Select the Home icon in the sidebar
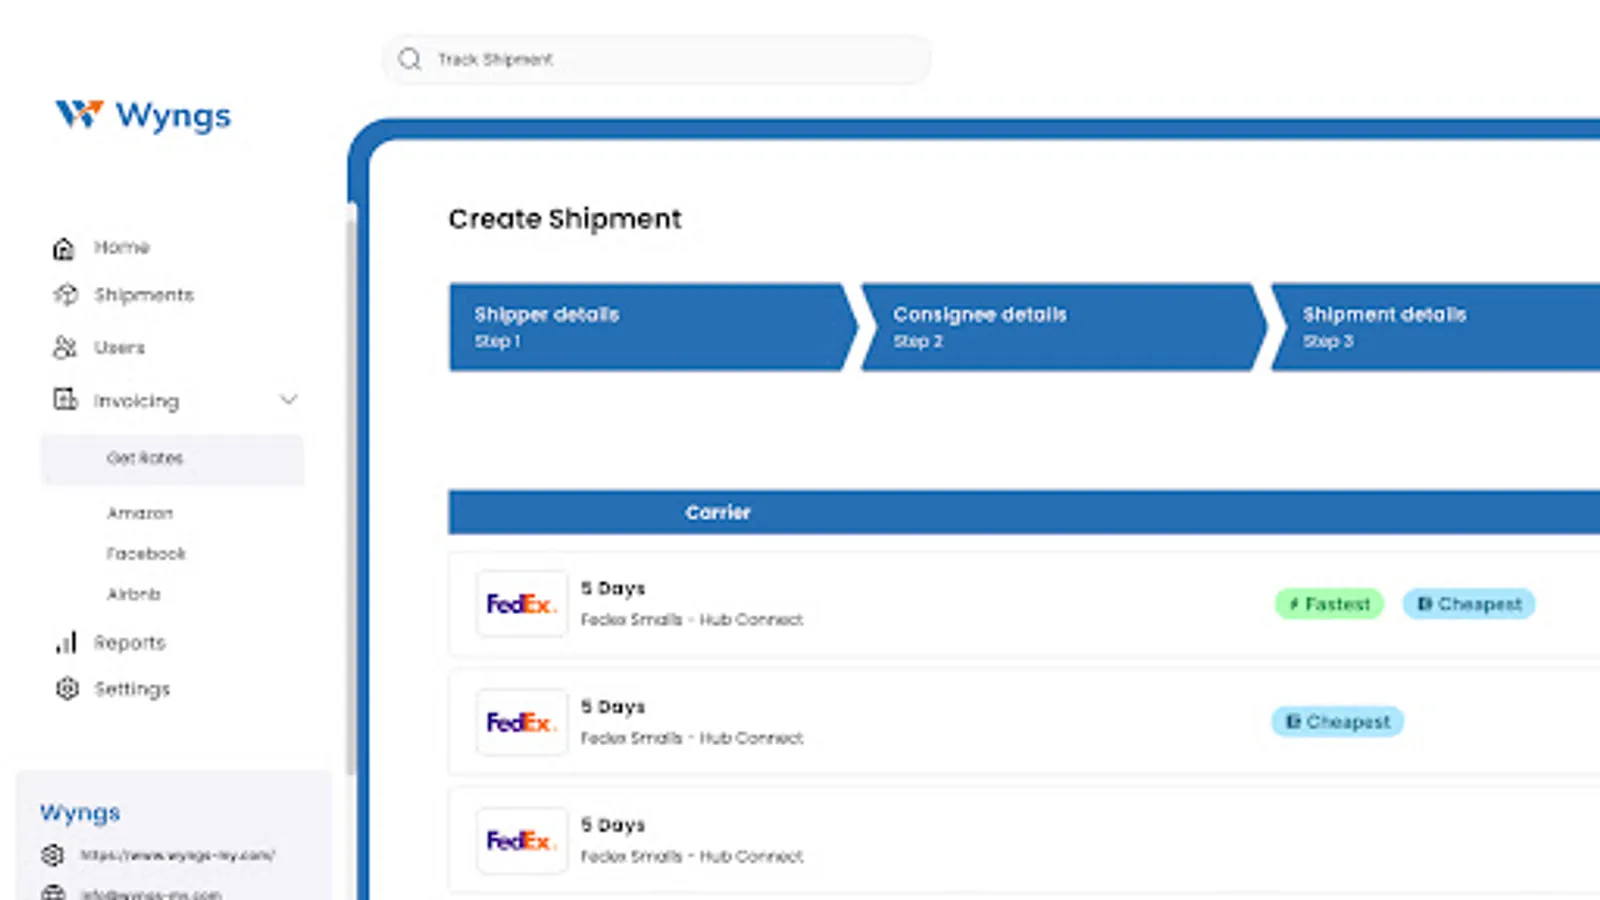Image resolution: width=1600 pixels, height=900 pixels. (64, 247)
